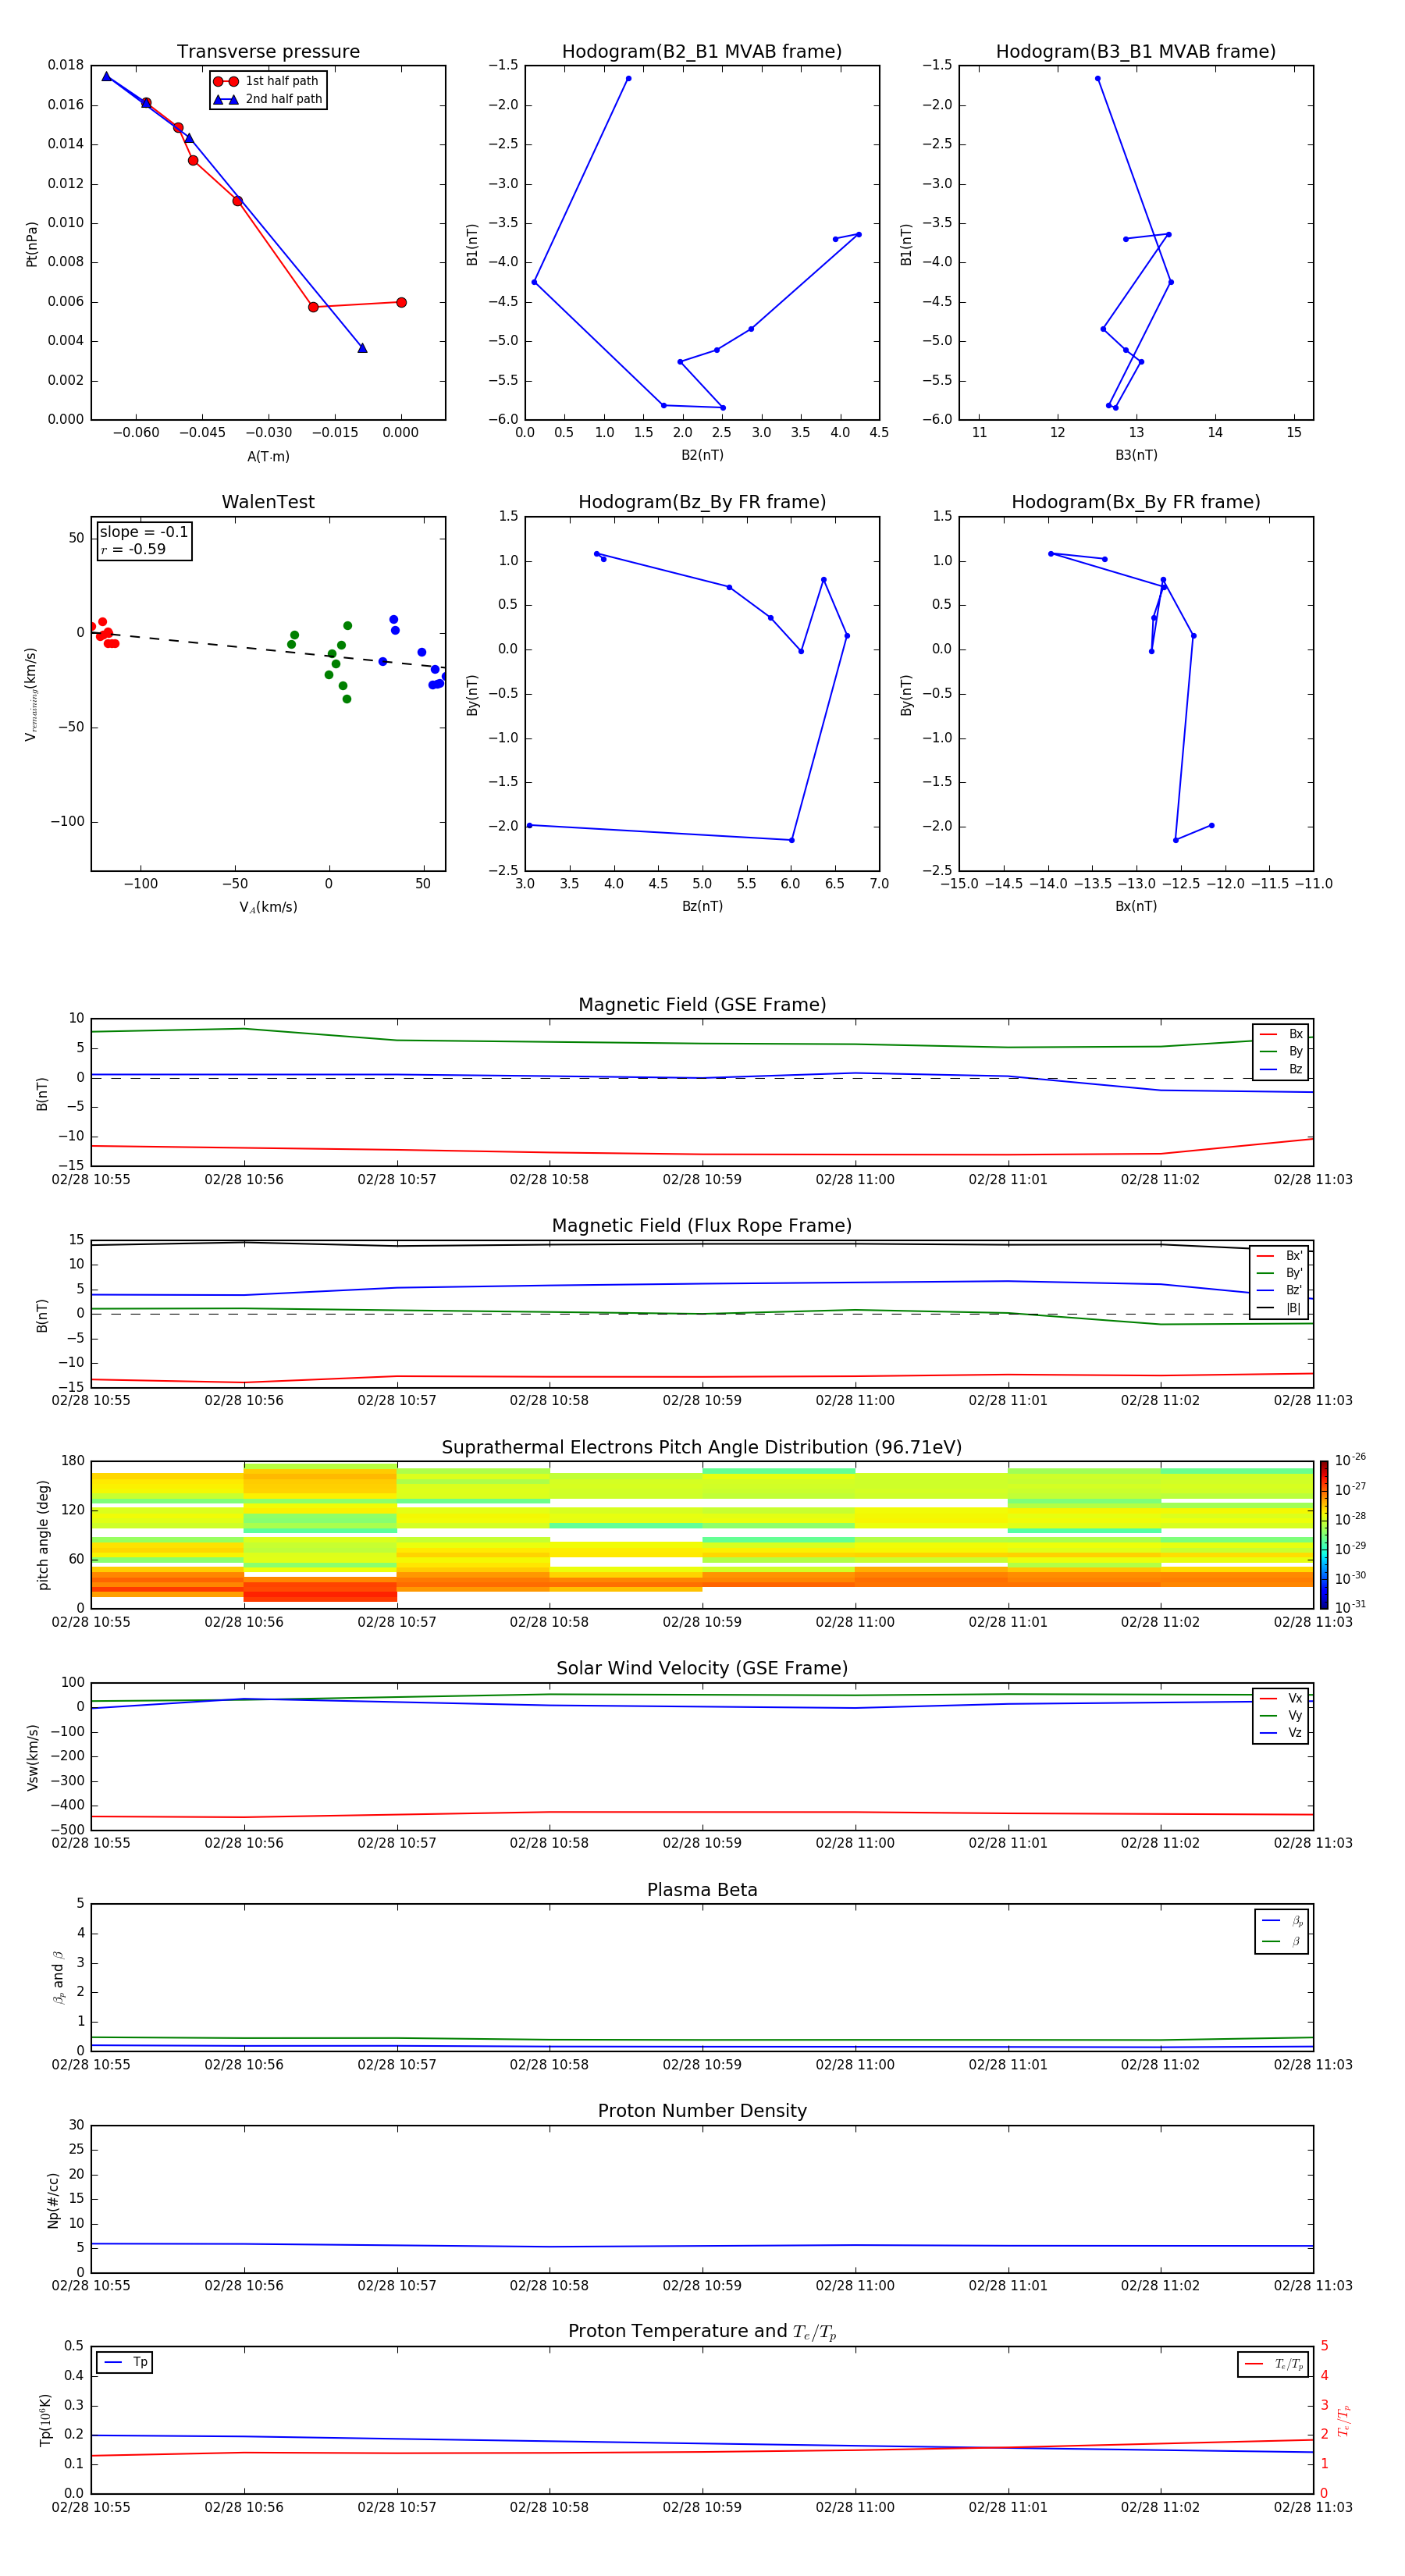The width and height of the screenshot is (1405, 2576).
Task: Click the "Proton Number Density" title
Action: tap(702, 2110)
